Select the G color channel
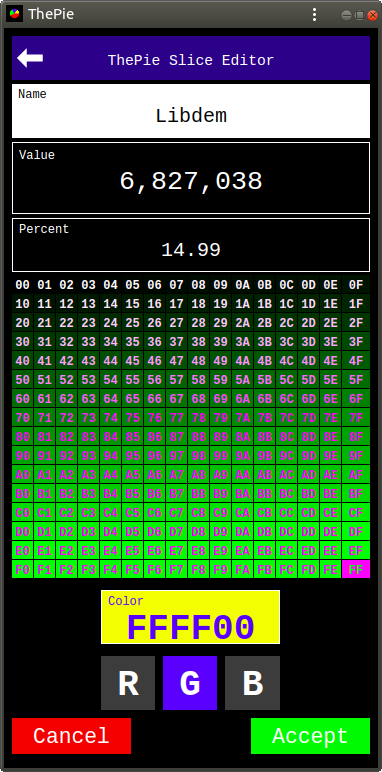This screenshot has width=382, height=772. coord(190,683)
